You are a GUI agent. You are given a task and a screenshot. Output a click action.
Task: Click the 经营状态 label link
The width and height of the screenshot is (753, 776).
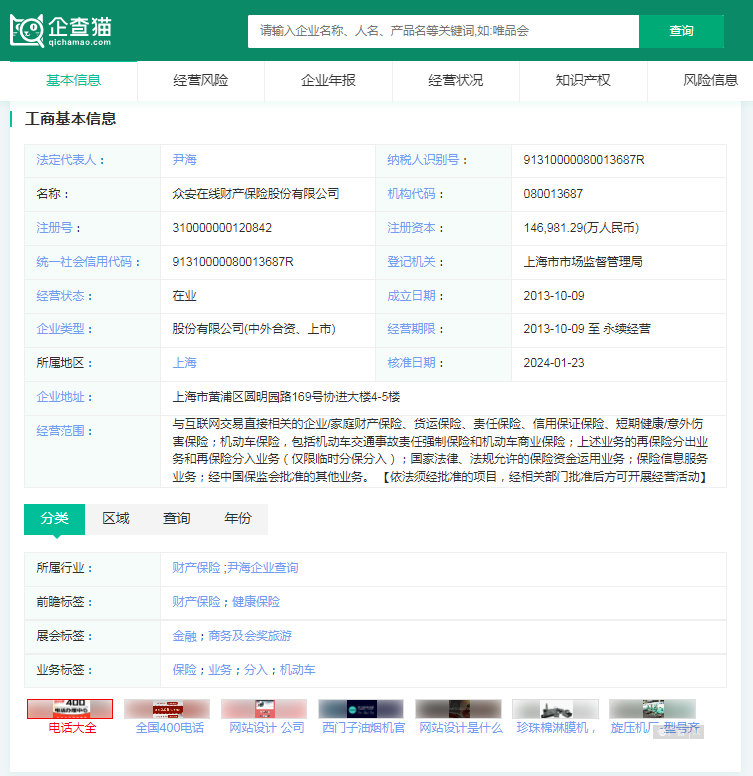click(x=60, y=296)
